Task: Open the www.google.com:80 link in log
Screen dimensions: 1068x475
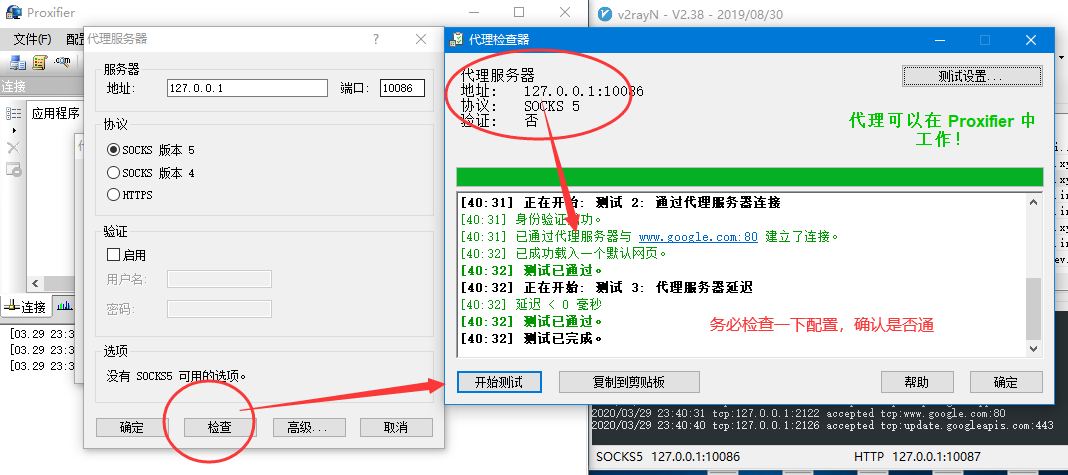Action: coord(698,236)
